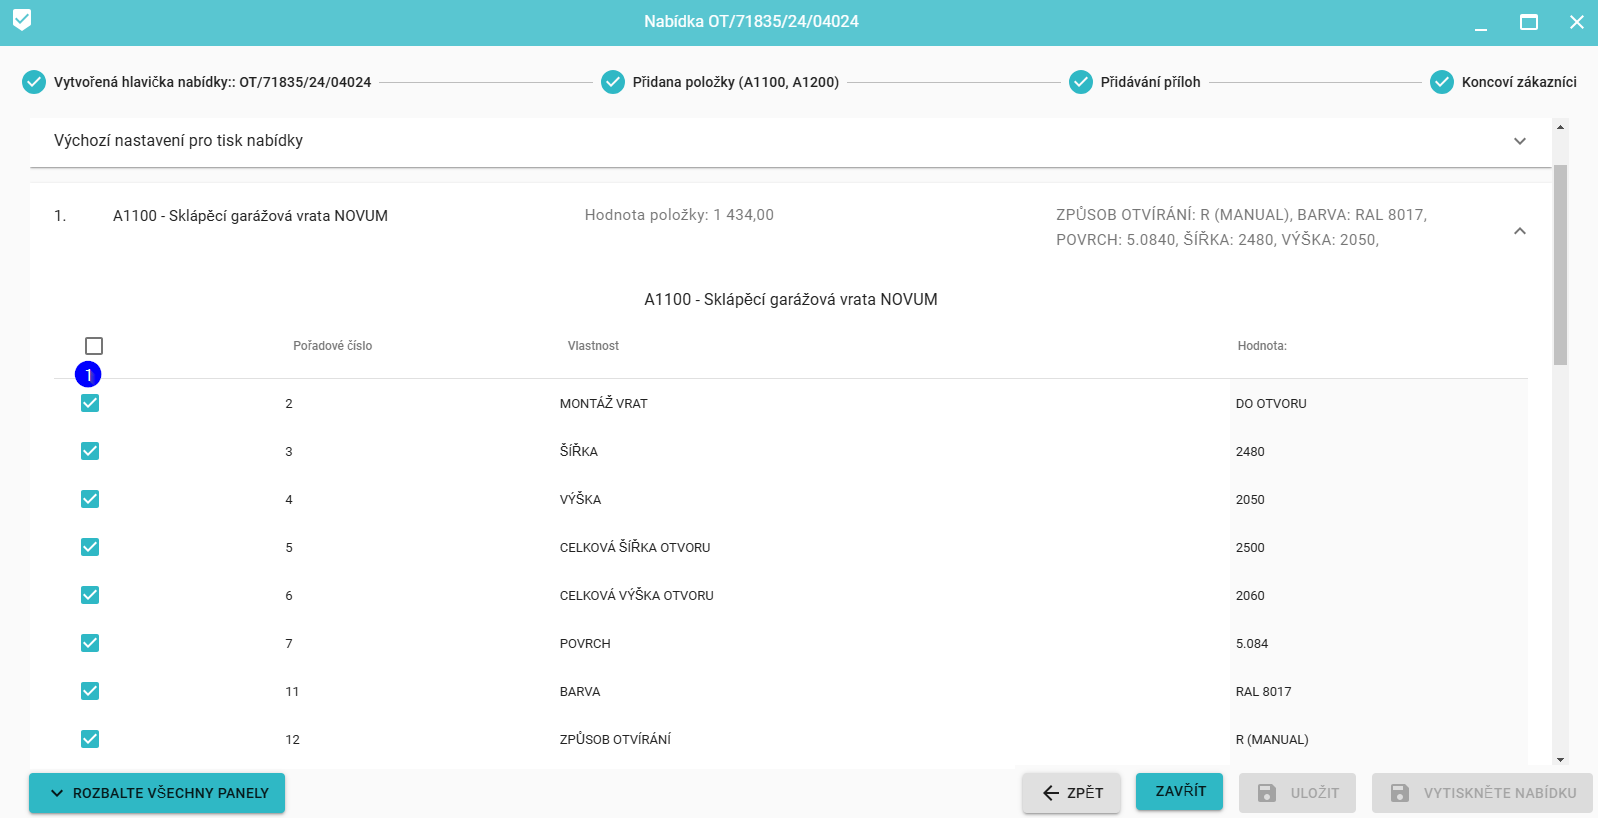This screenshot has height=818, width=1598.
Task: Expand all panels with Rozbalte všechny panely
Action: 157,793
